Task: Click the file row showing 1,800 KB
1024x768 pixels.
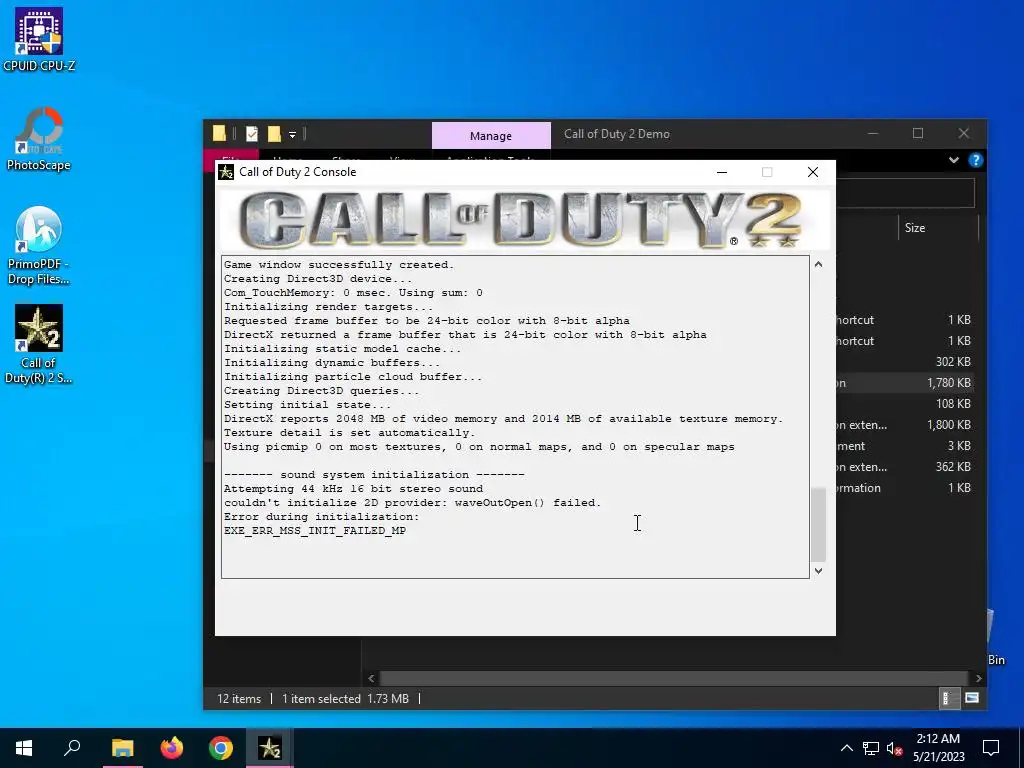Action: point(905,425)
